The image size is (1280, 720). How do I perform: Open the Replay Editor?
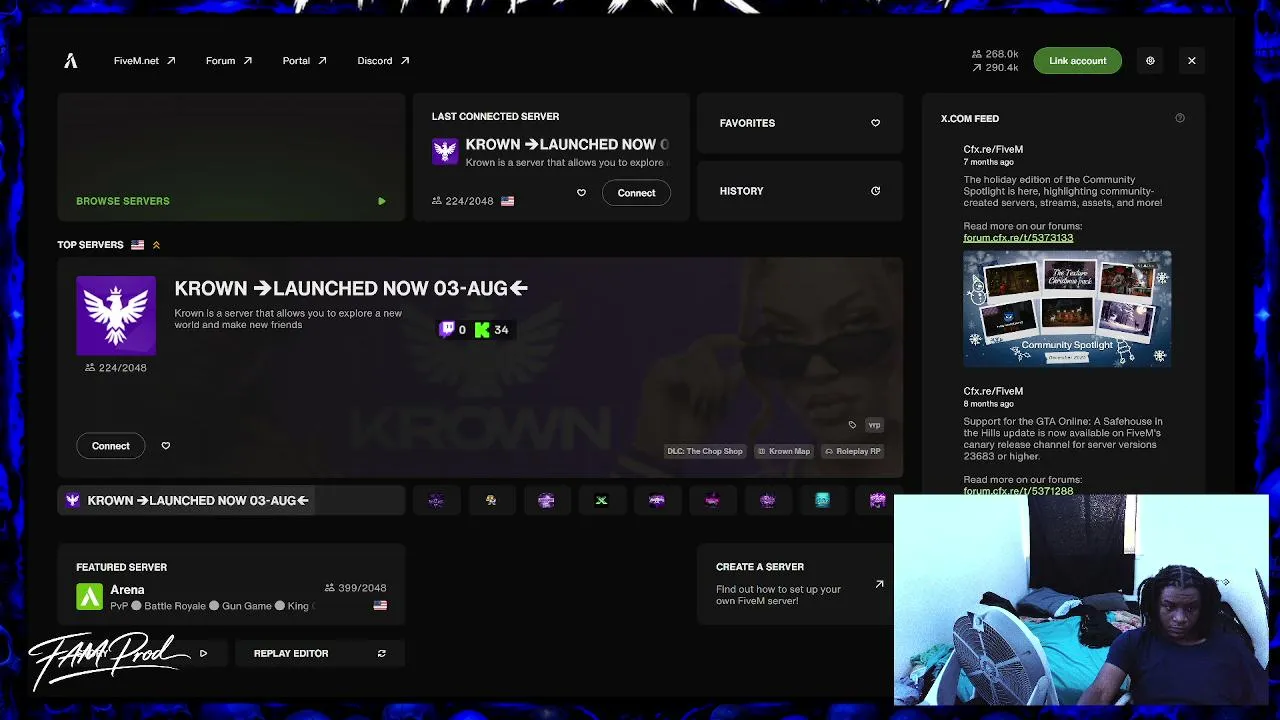click(x=320, y=654)
